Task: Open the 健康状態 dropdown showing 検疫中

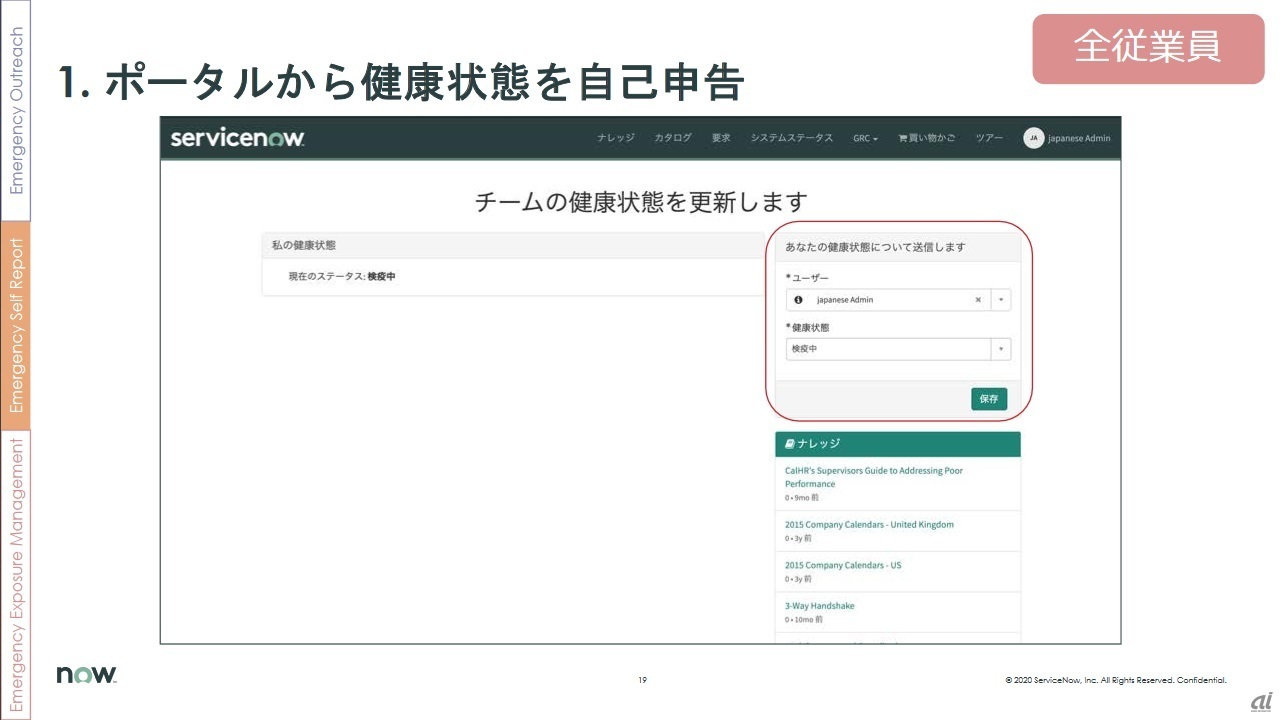Action: [897, 349]
